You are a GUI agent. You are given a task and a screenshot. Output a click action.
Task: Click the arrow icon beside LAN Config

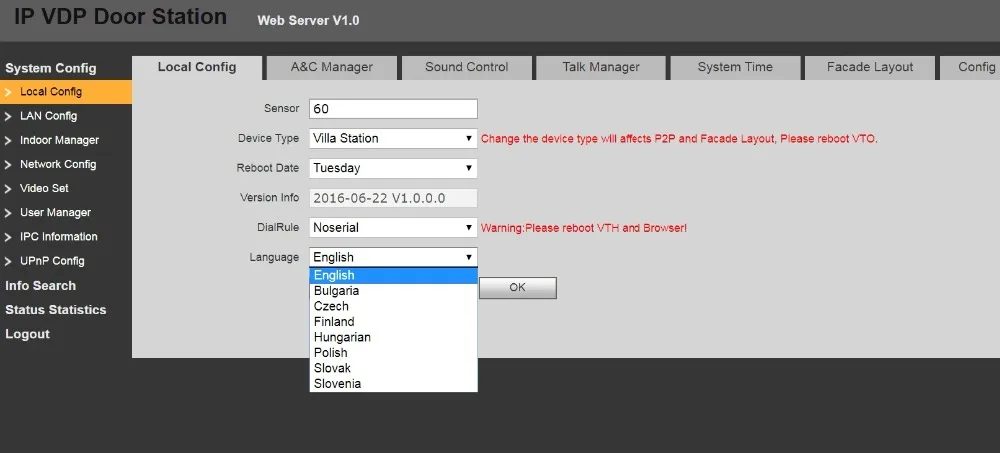coord(8,117)
